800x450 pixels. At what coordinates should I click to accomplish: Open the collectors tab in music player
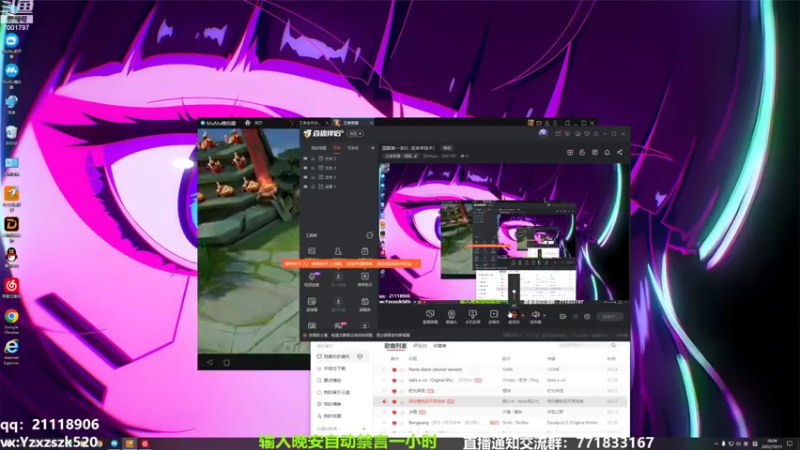point(440,346)
